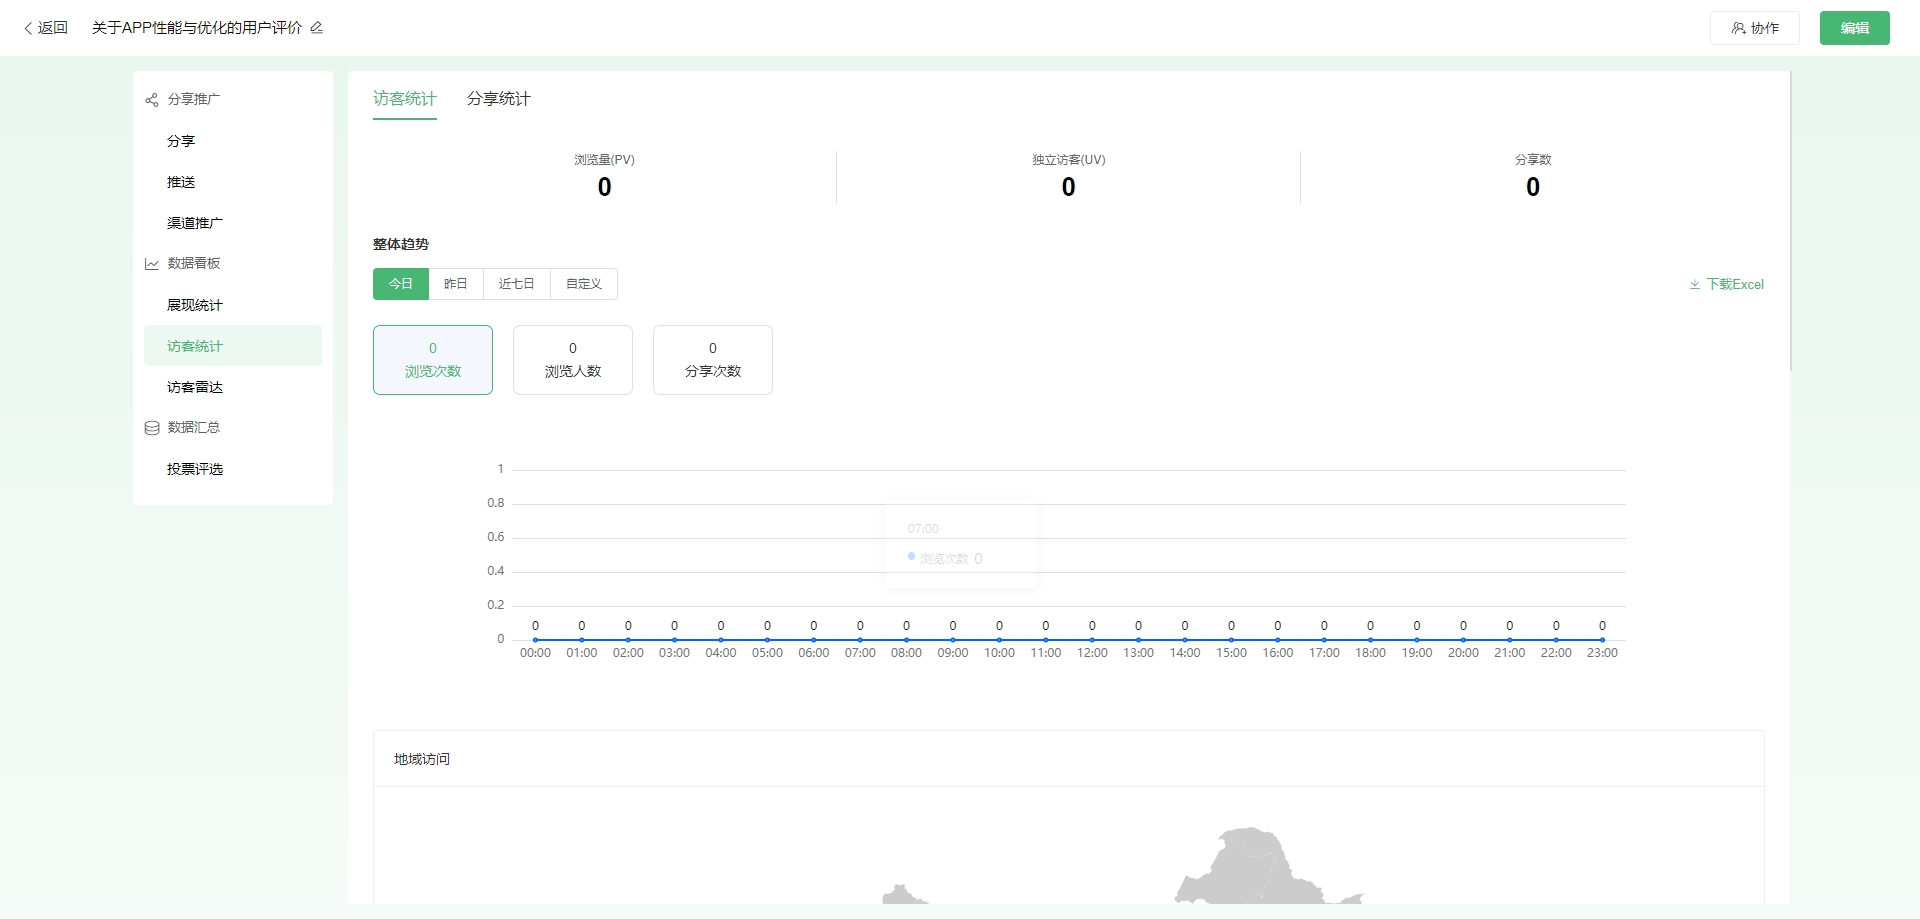Select the 浏览次数 metric card

coord(433,360)
